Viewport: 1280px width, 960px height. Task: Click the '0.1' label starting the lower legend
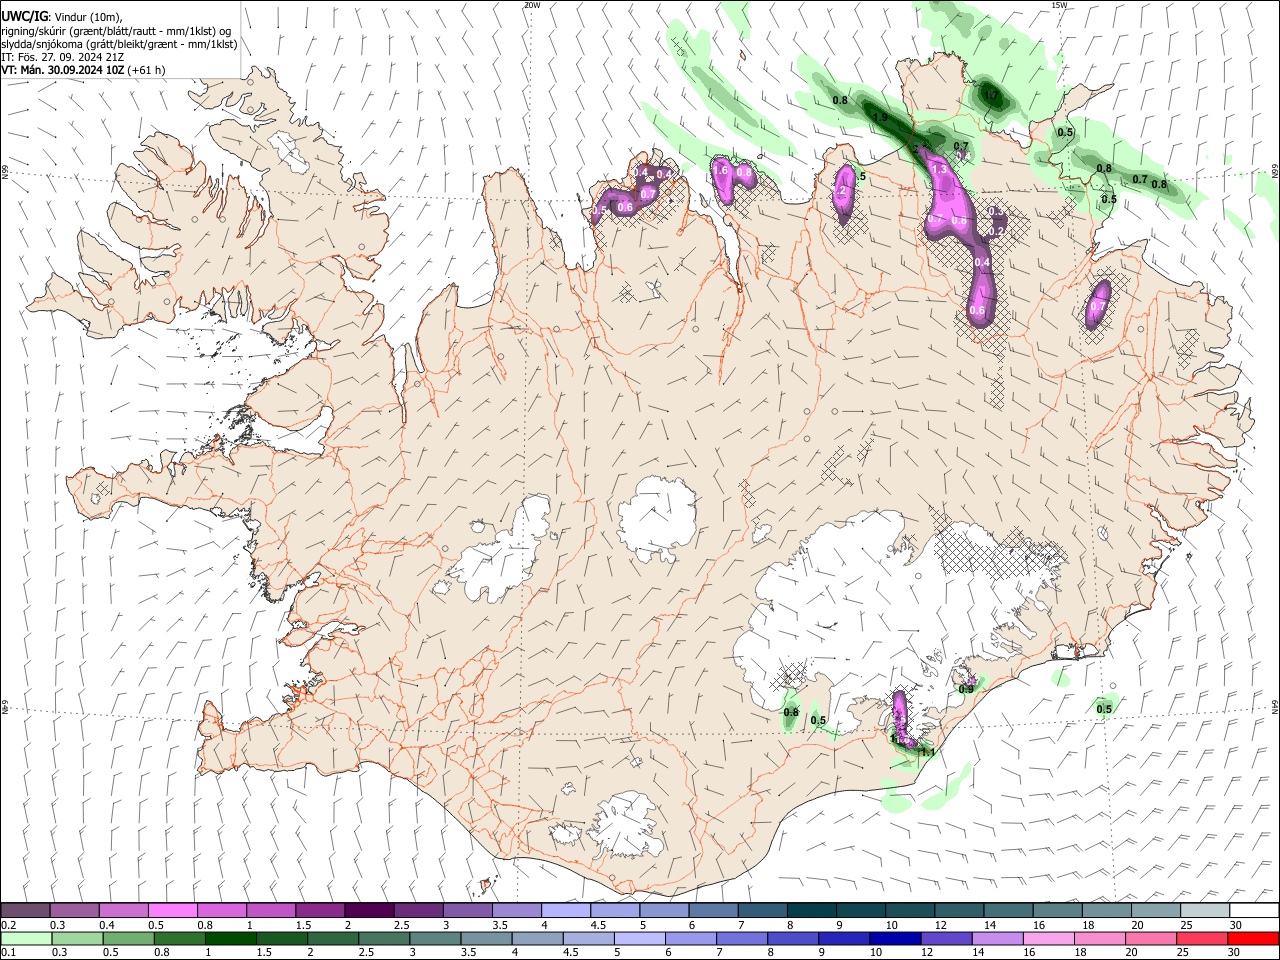pos(9,953)
